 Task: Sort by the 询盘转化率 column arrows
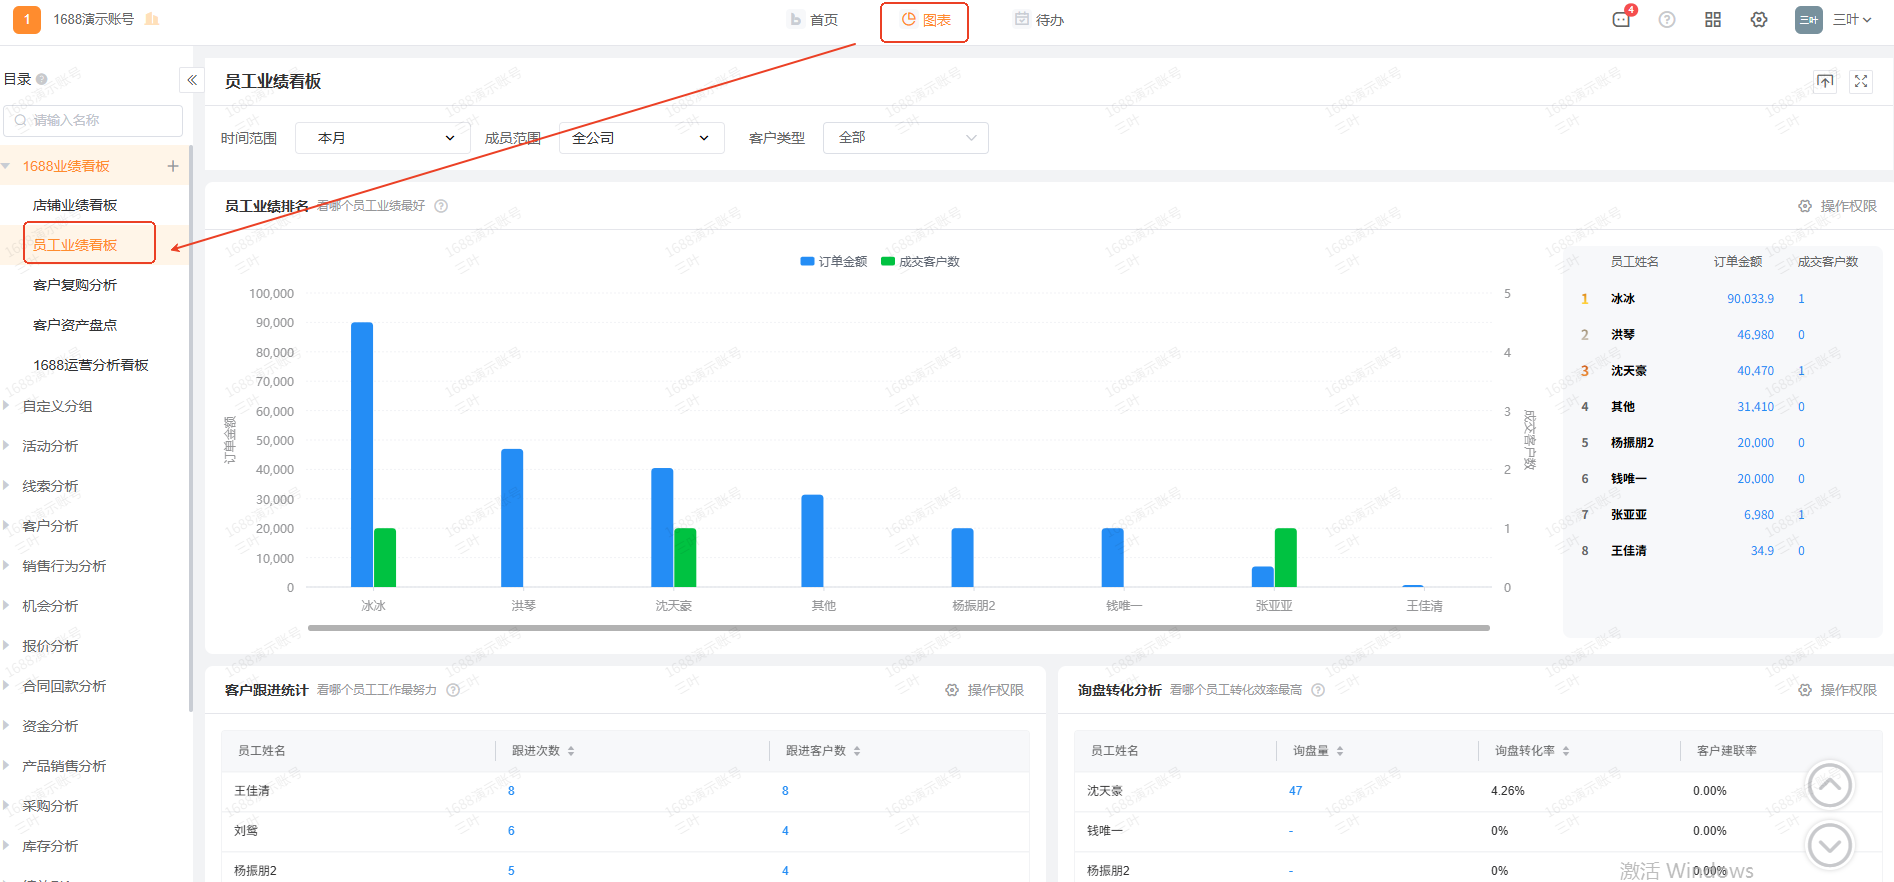pyautogui.click(x=1566, y=751)
